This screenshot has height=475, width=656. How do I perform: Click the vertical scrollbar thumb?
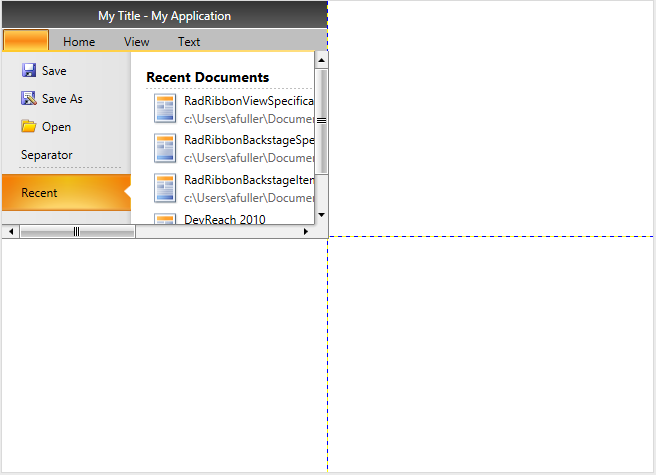click(x=321, y=121)
